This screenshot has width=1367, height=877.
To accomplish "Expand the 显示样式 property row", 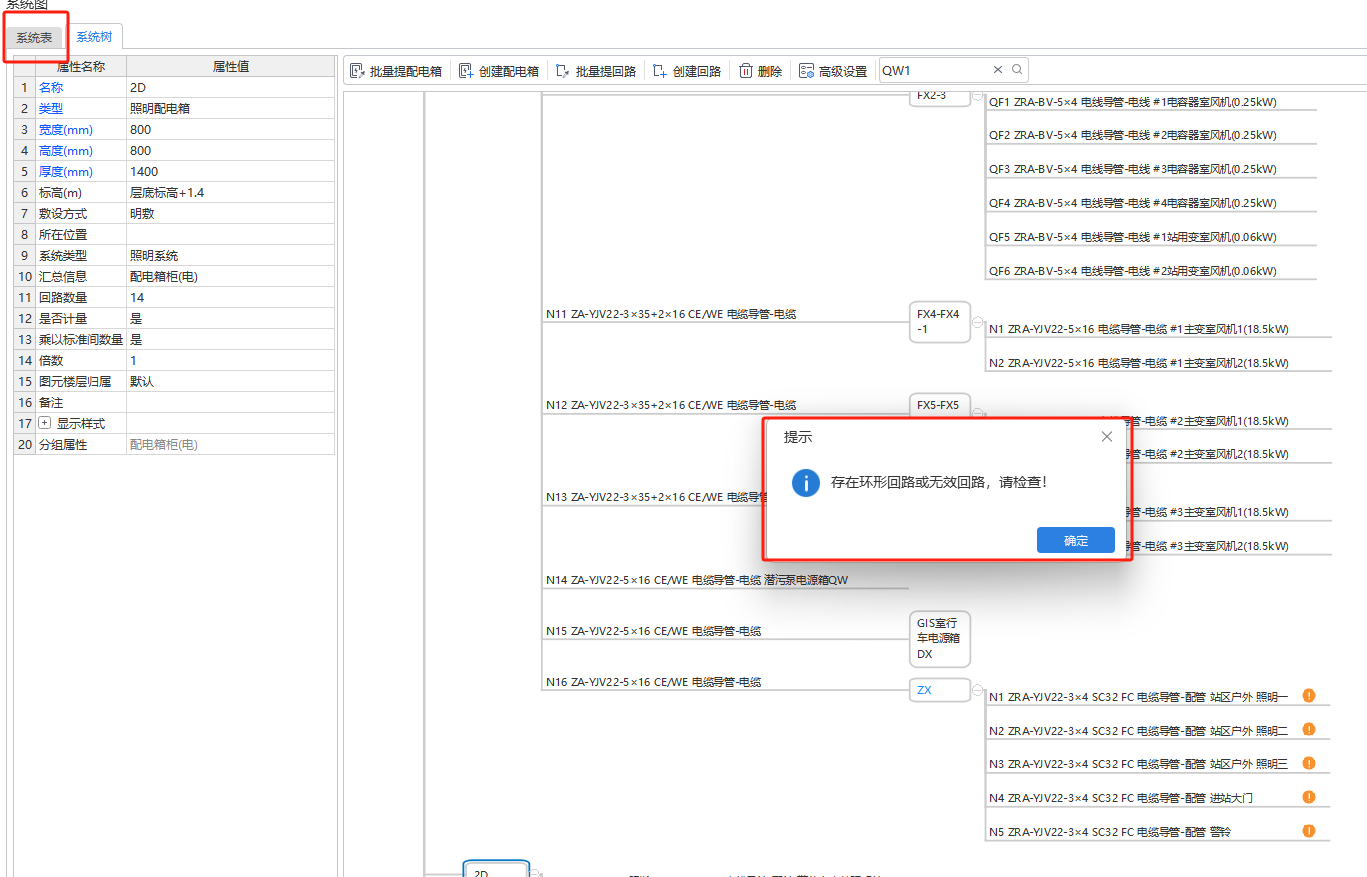I will tap(44, 423).
